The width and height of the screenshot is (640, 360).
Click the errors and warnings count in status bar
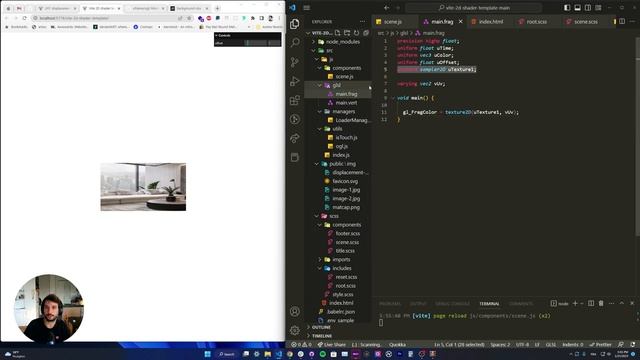coord(302,345)
